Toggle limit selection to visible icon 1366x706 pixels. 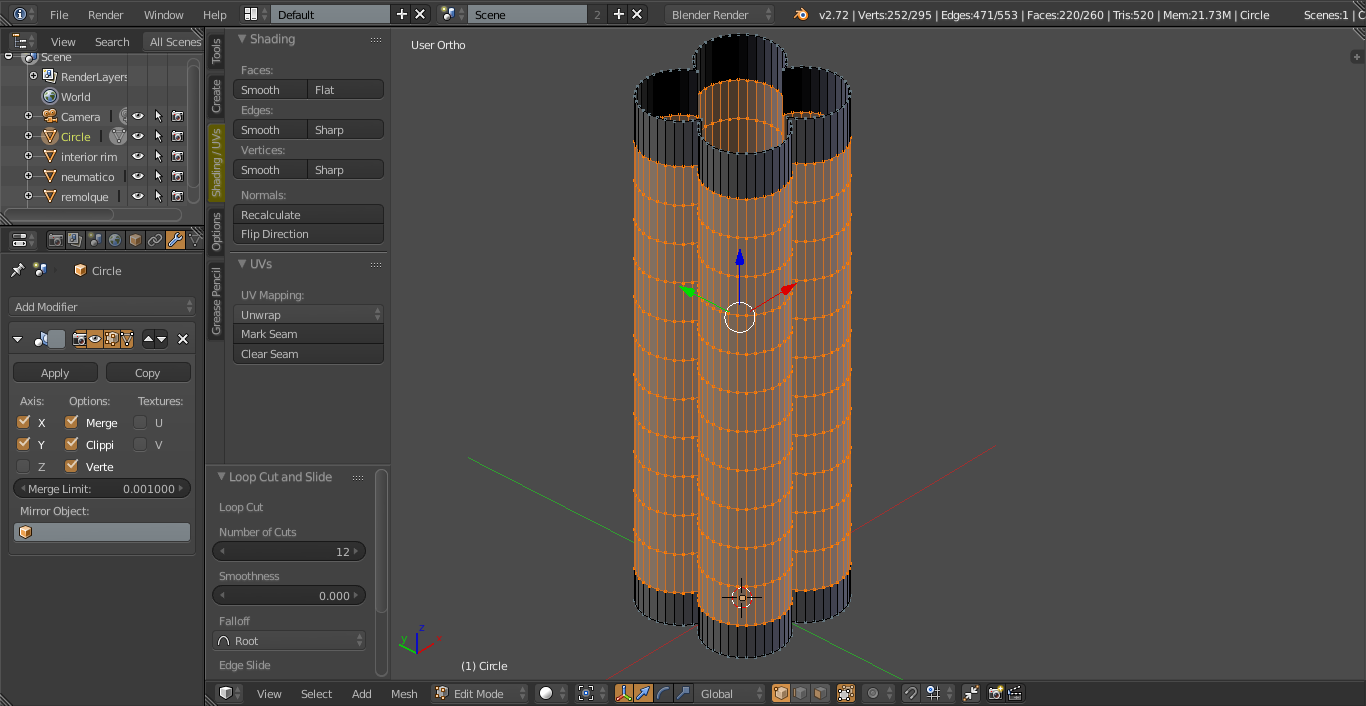tap(846, 693)
